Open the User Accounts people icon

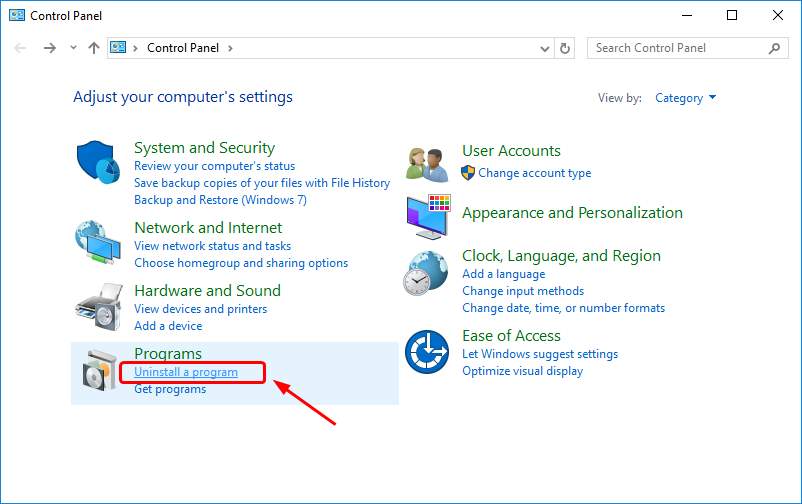tap(427, 164)
